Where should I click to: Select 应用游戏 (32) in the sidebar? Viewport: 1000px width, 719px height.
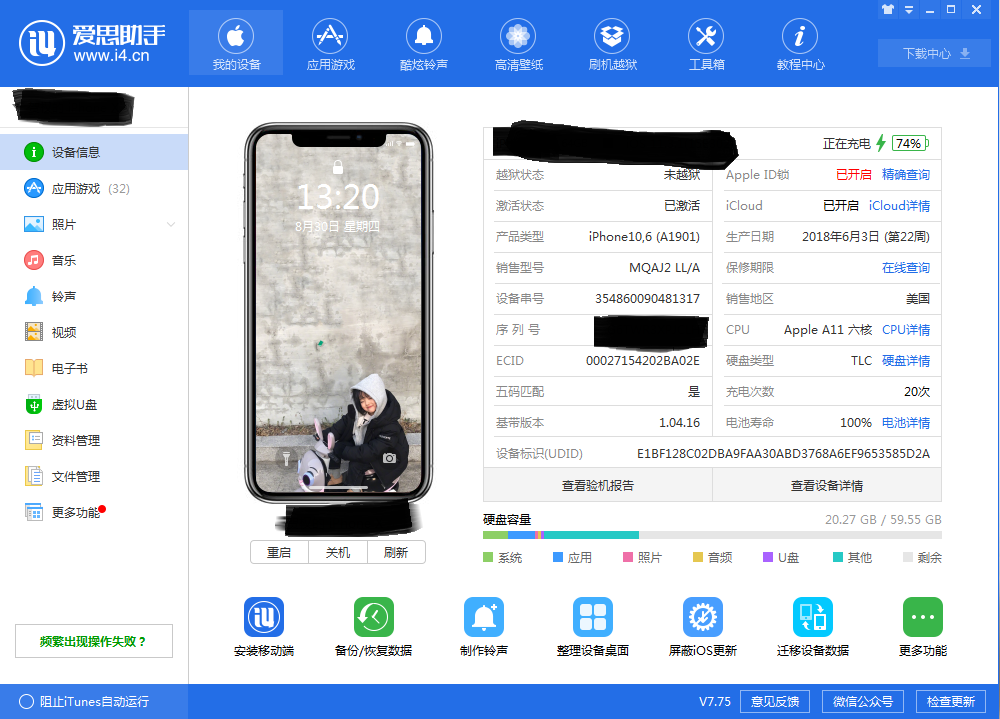94,188
